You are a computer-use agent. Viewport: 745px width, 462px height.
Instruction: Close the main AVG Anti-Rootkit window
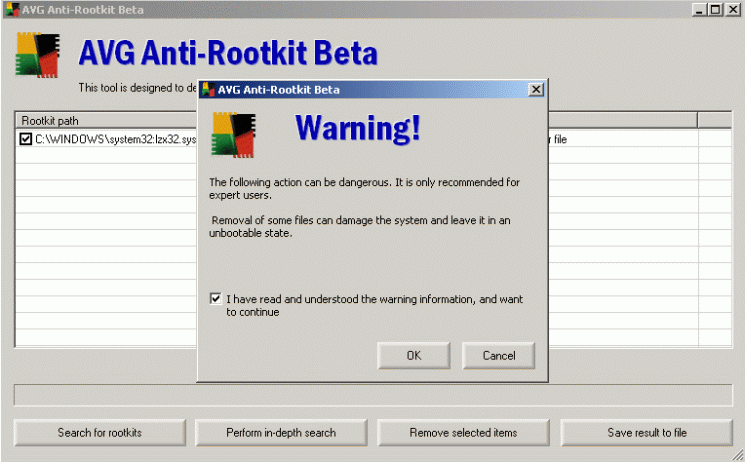pyautogui.click(x=733, y=10)
